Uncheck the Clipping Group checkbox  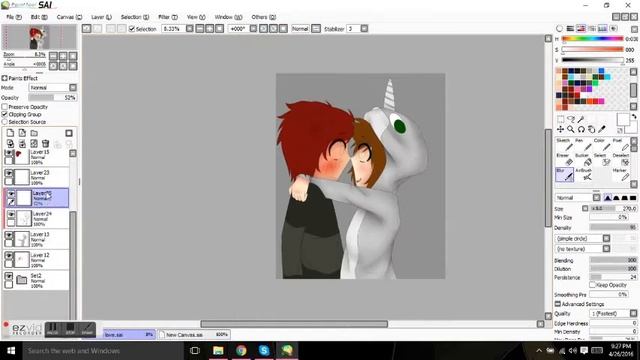coord(5,114)
